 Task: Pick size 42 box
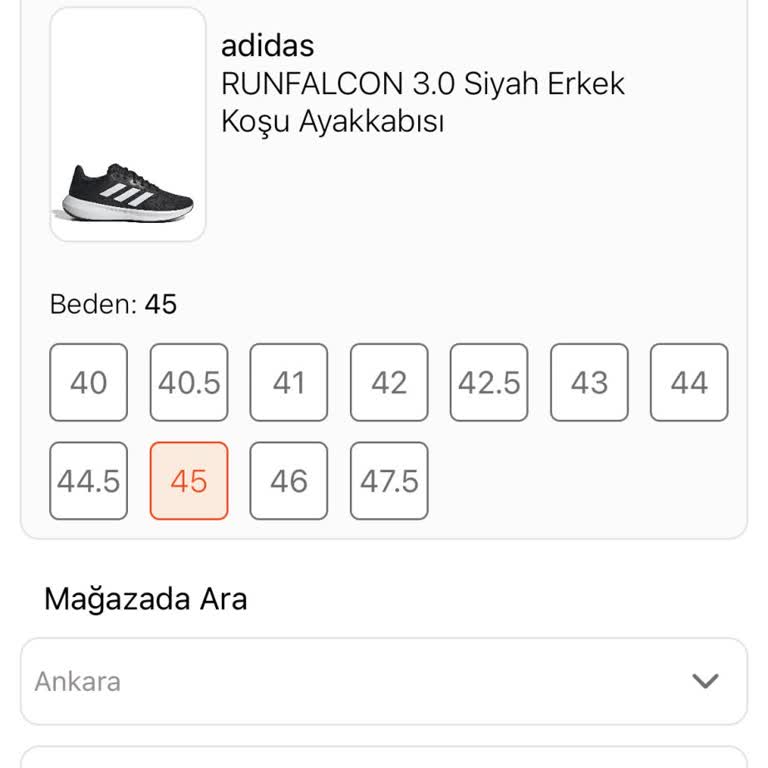[x=389, y=382]
